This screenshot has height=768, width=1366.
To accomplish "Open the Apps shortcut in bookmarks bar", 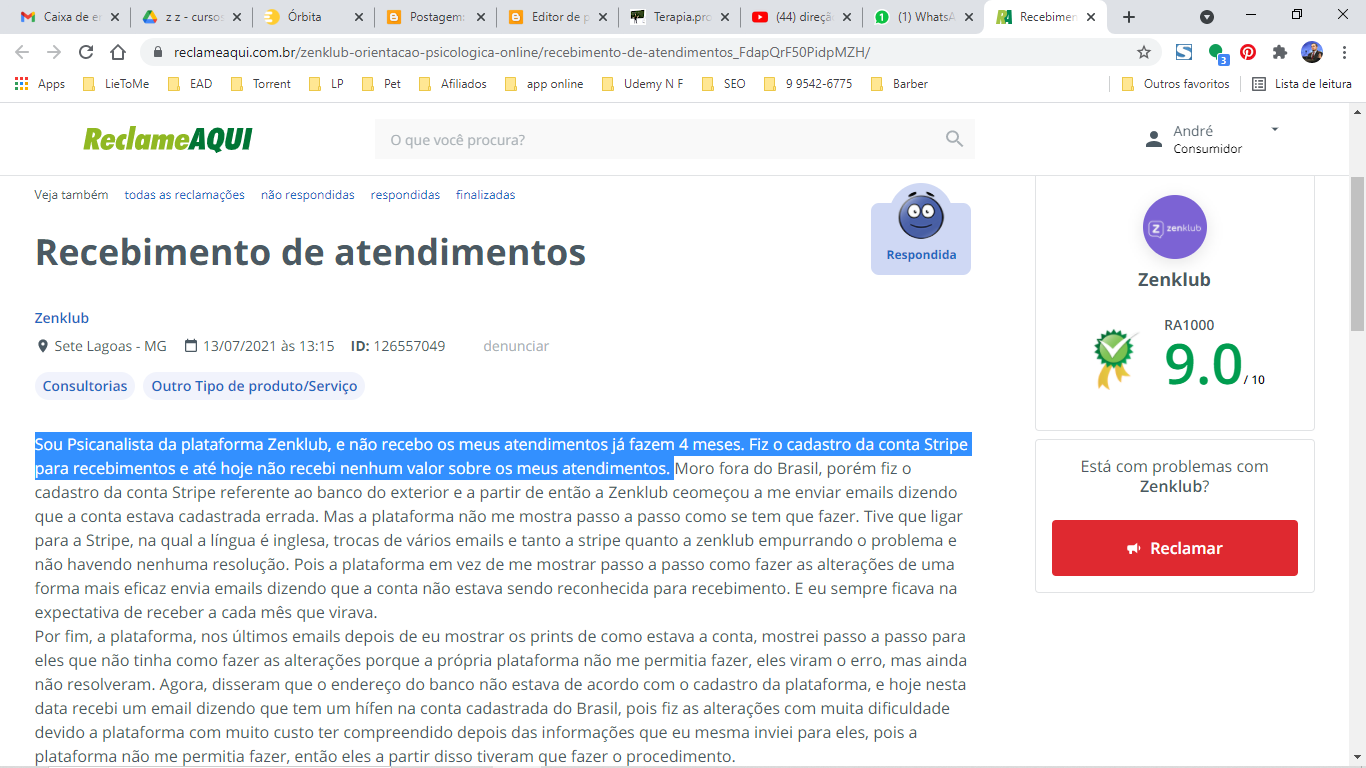I will 40,84.
